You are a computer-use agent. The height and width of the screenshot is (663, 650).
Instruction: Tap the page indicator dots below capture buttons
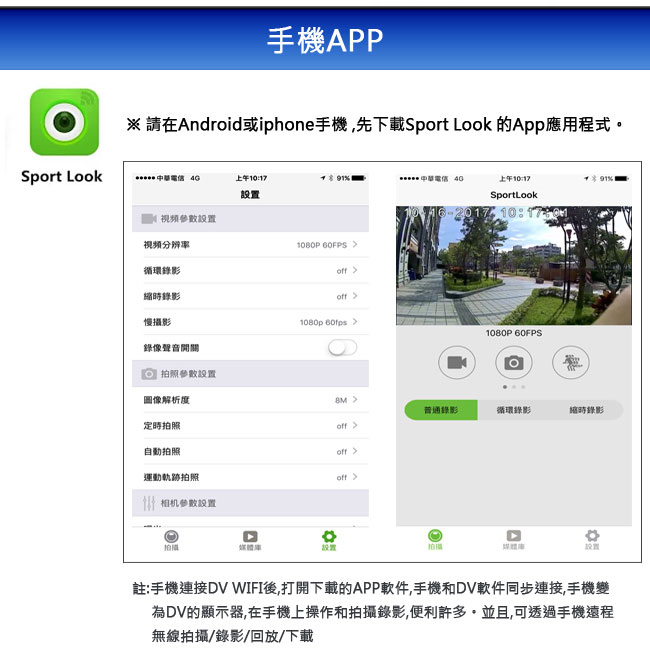point(513,387)
